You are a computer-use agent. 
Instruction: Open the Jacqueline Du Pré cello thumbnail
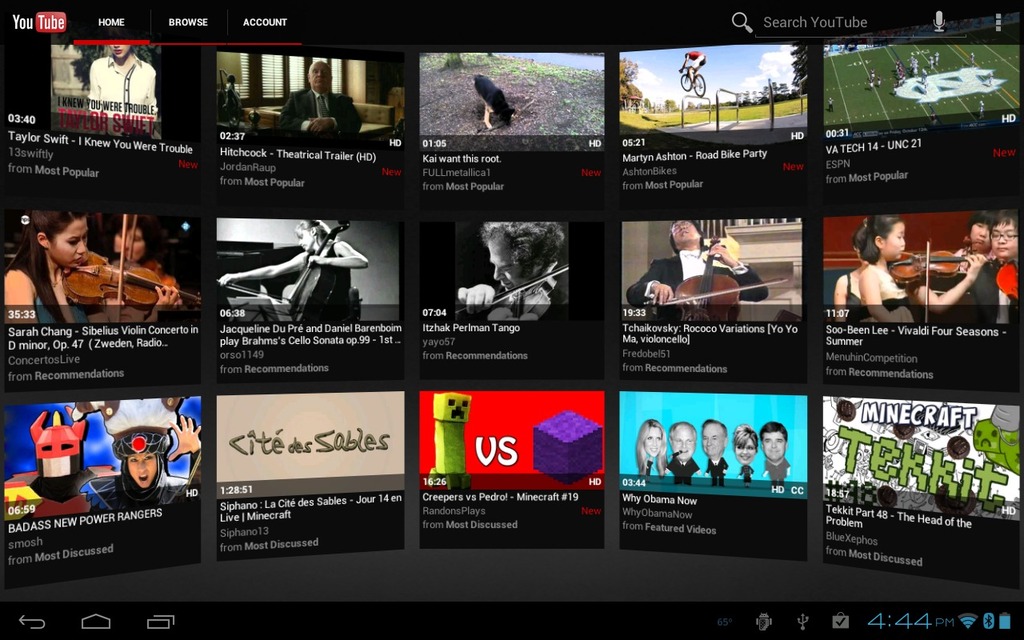(x=310, y=270)
